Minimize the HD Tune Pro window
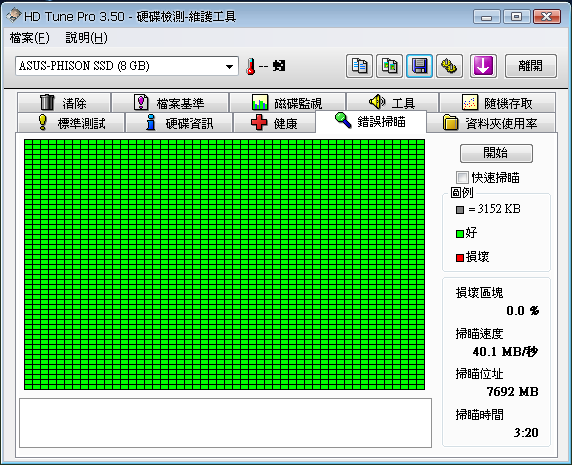Screen dimensions: 572x465 coord(486,17)
